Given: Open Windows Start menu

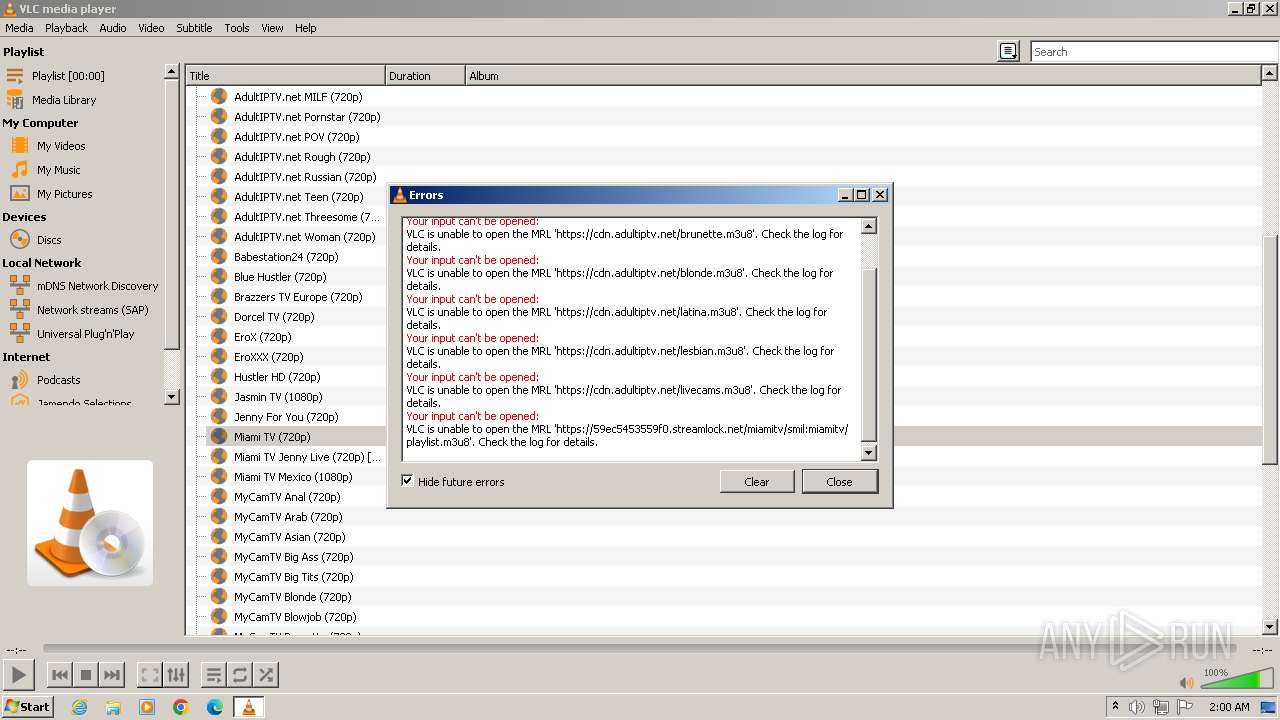Looking at the screenshot, I should click(x=28, y=707).
